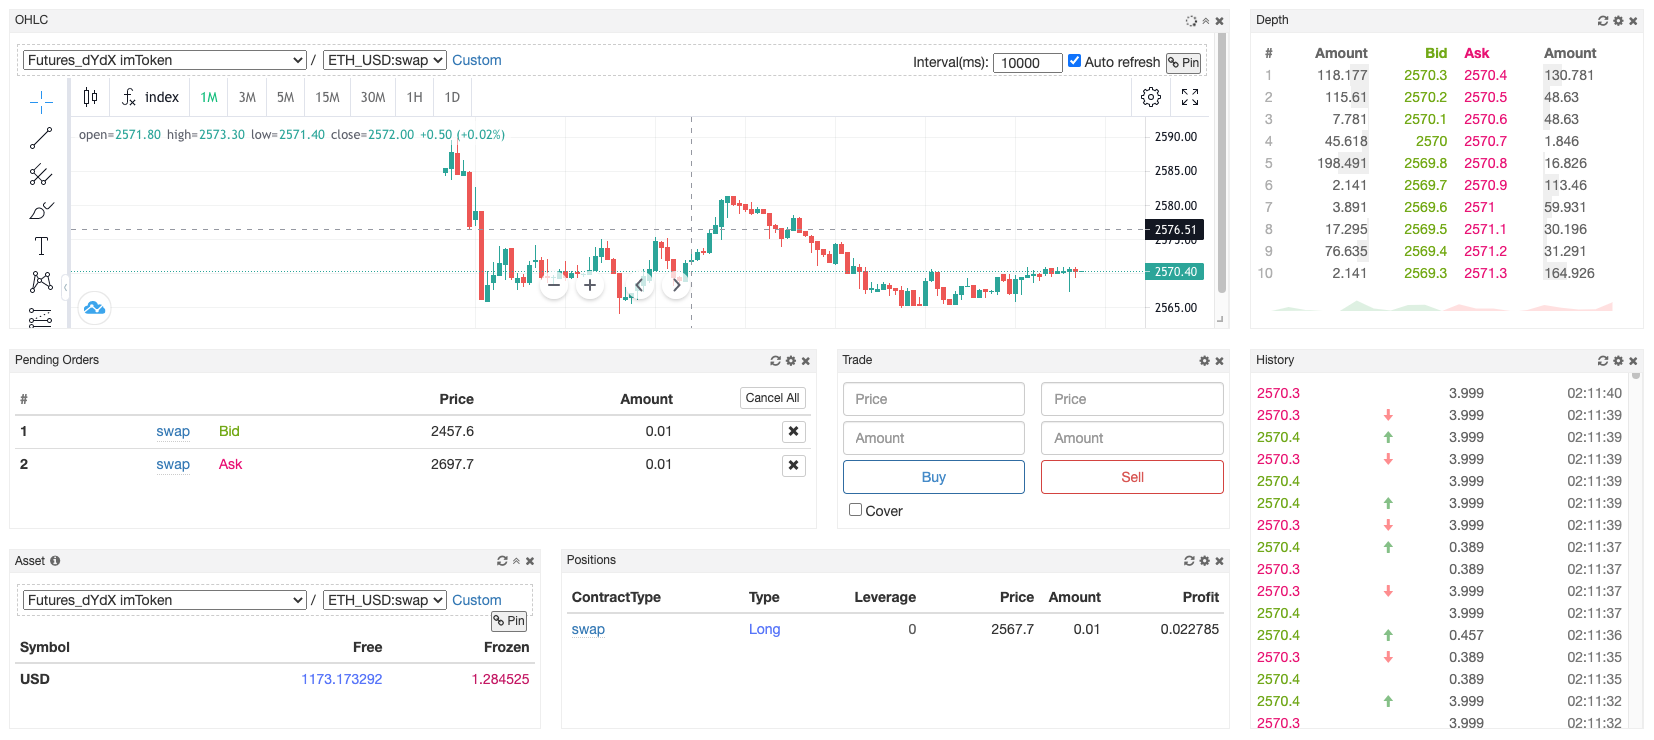
Task: Click Cancel All pending orders
Action: pyautogui.click(x=772, y=398)
